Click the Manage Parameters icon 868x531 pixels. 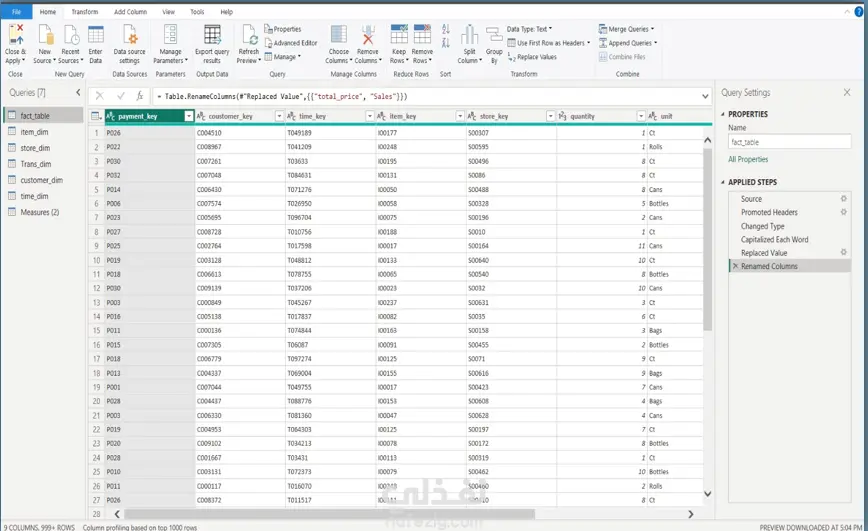pyautogui.click(x=170, y=34)
